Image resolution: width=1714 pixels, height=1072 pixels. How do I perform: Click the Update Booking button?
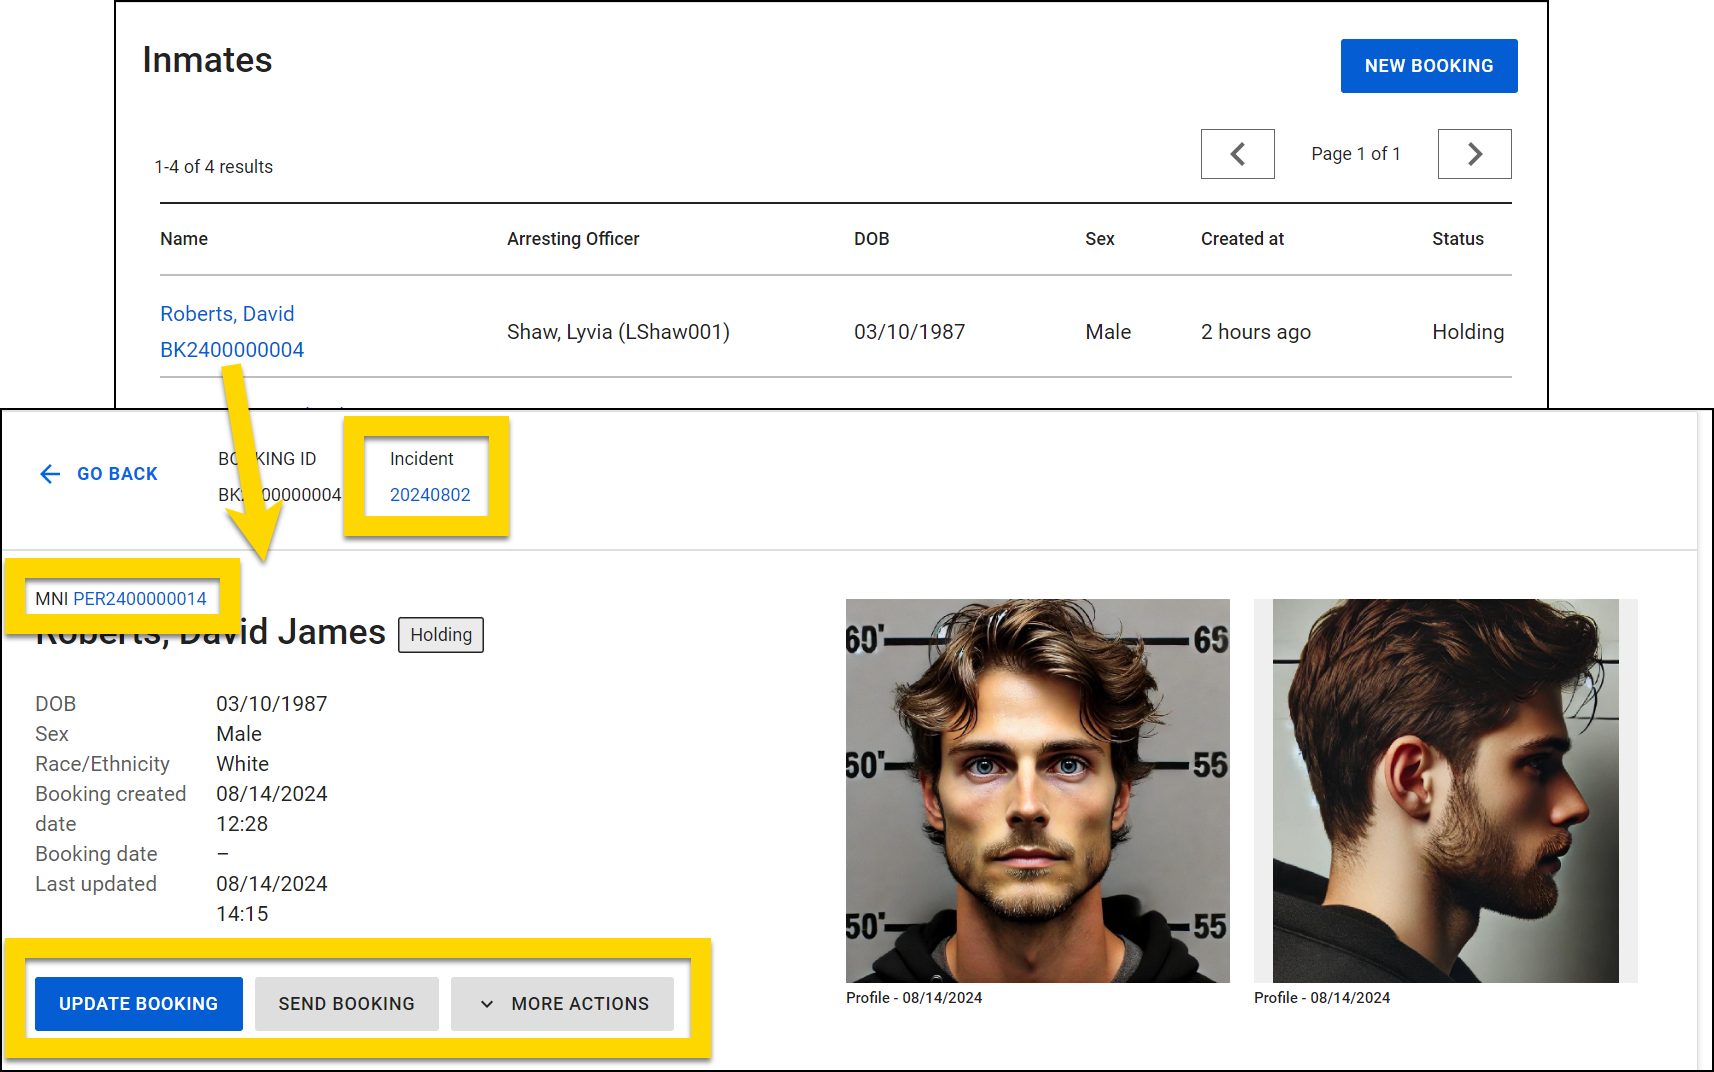(138, 1003)
